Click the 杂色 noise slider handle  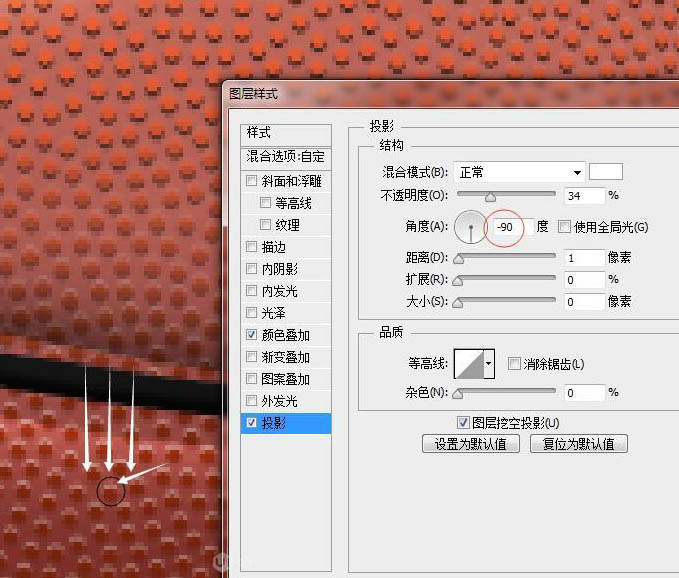pyautogui.click(x=458, y=394)
